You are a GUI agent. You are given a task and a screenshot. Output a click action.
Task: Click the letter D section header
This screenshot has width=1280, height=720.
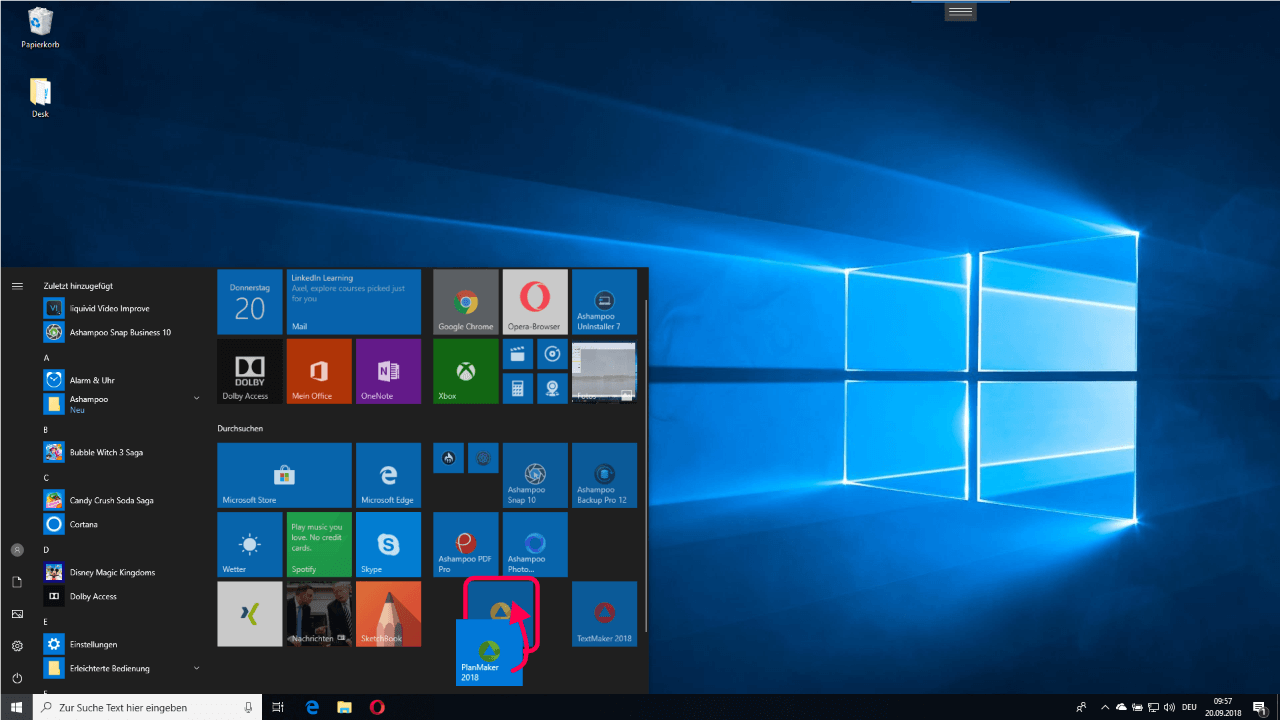[x=46, y=549]
